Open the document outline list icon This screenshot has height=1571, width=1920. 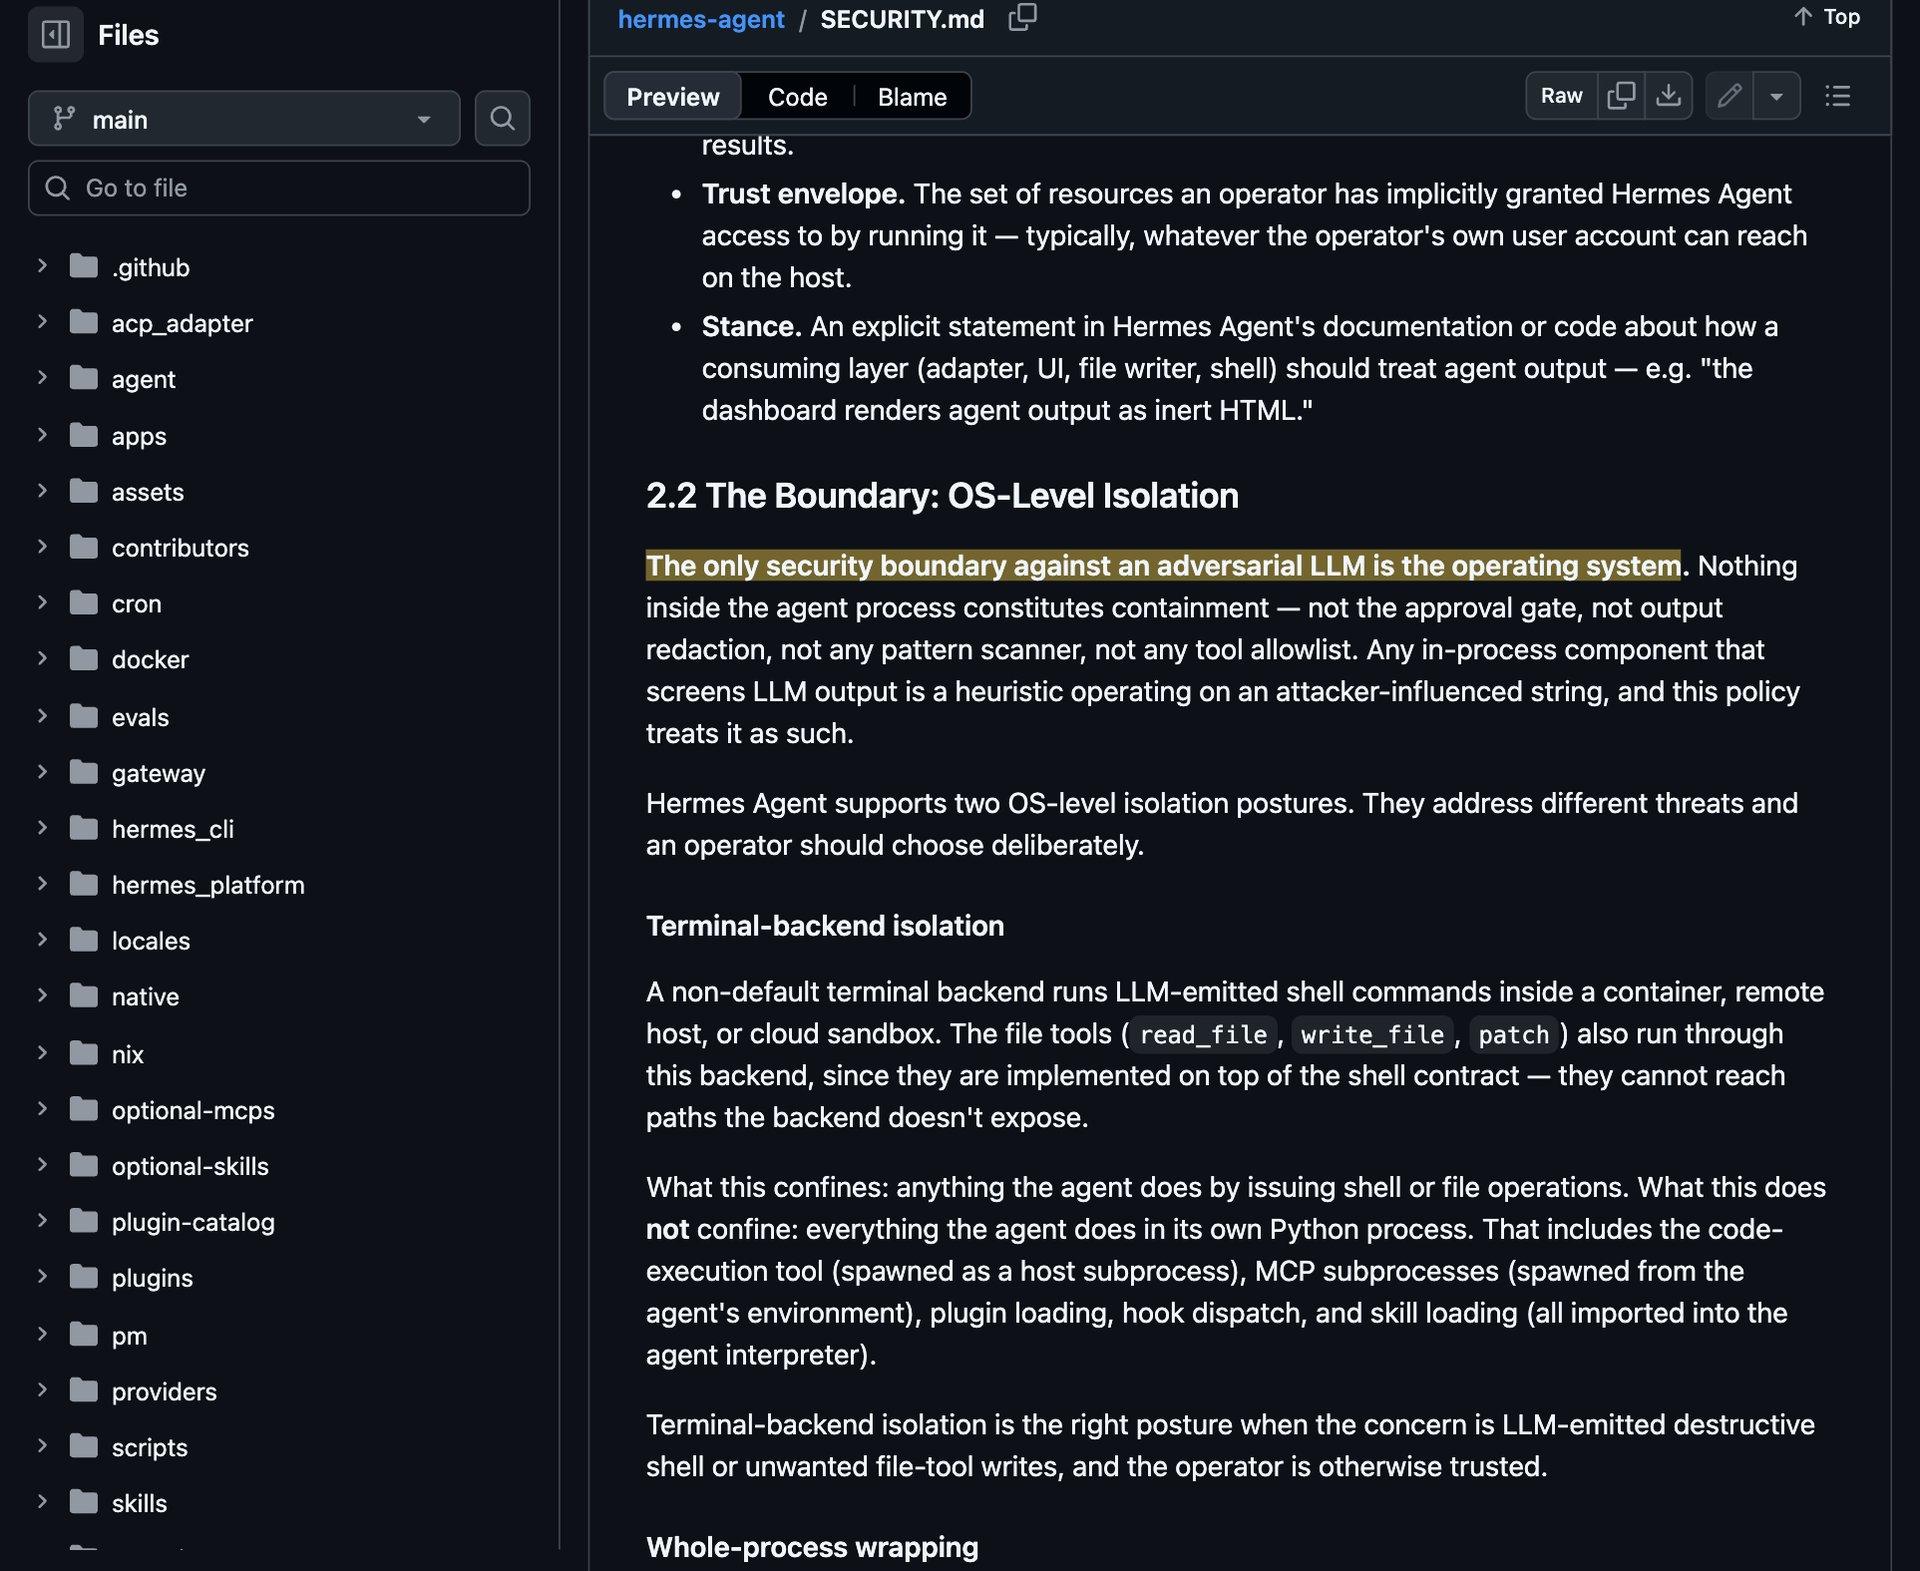coord(1837,96)
